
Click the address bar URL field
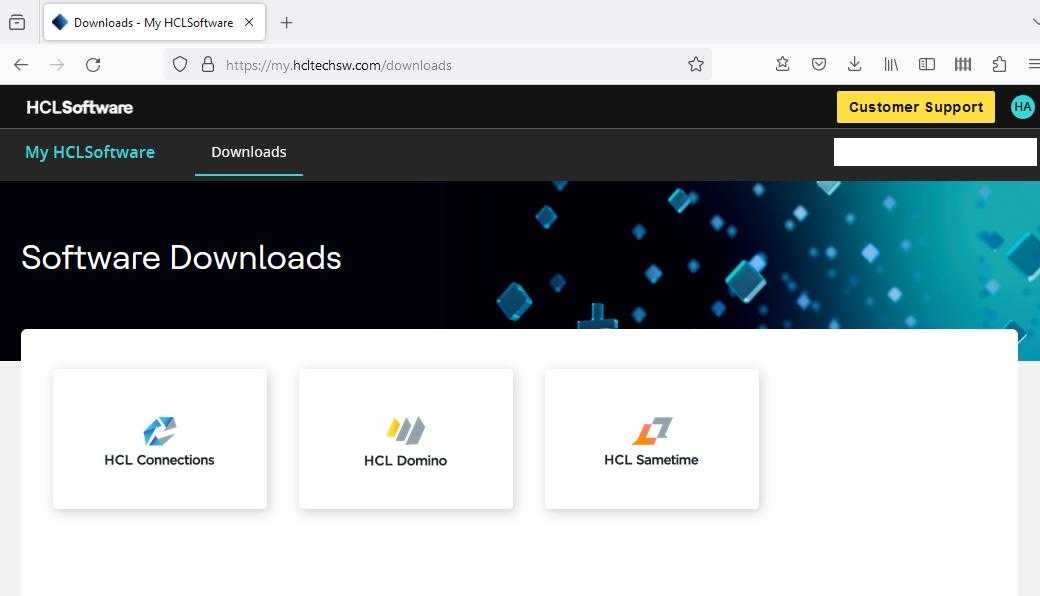tap(438, 65)
